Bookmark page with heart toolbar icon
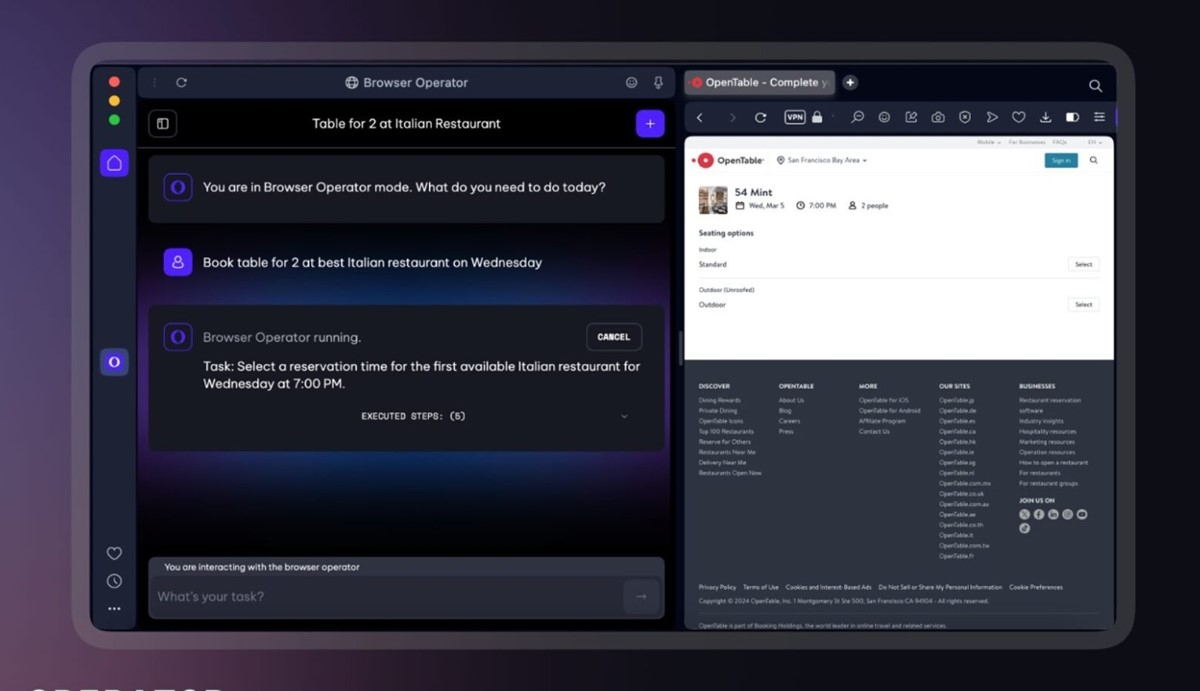1200x691 pixels. (x=1019, y=117)
